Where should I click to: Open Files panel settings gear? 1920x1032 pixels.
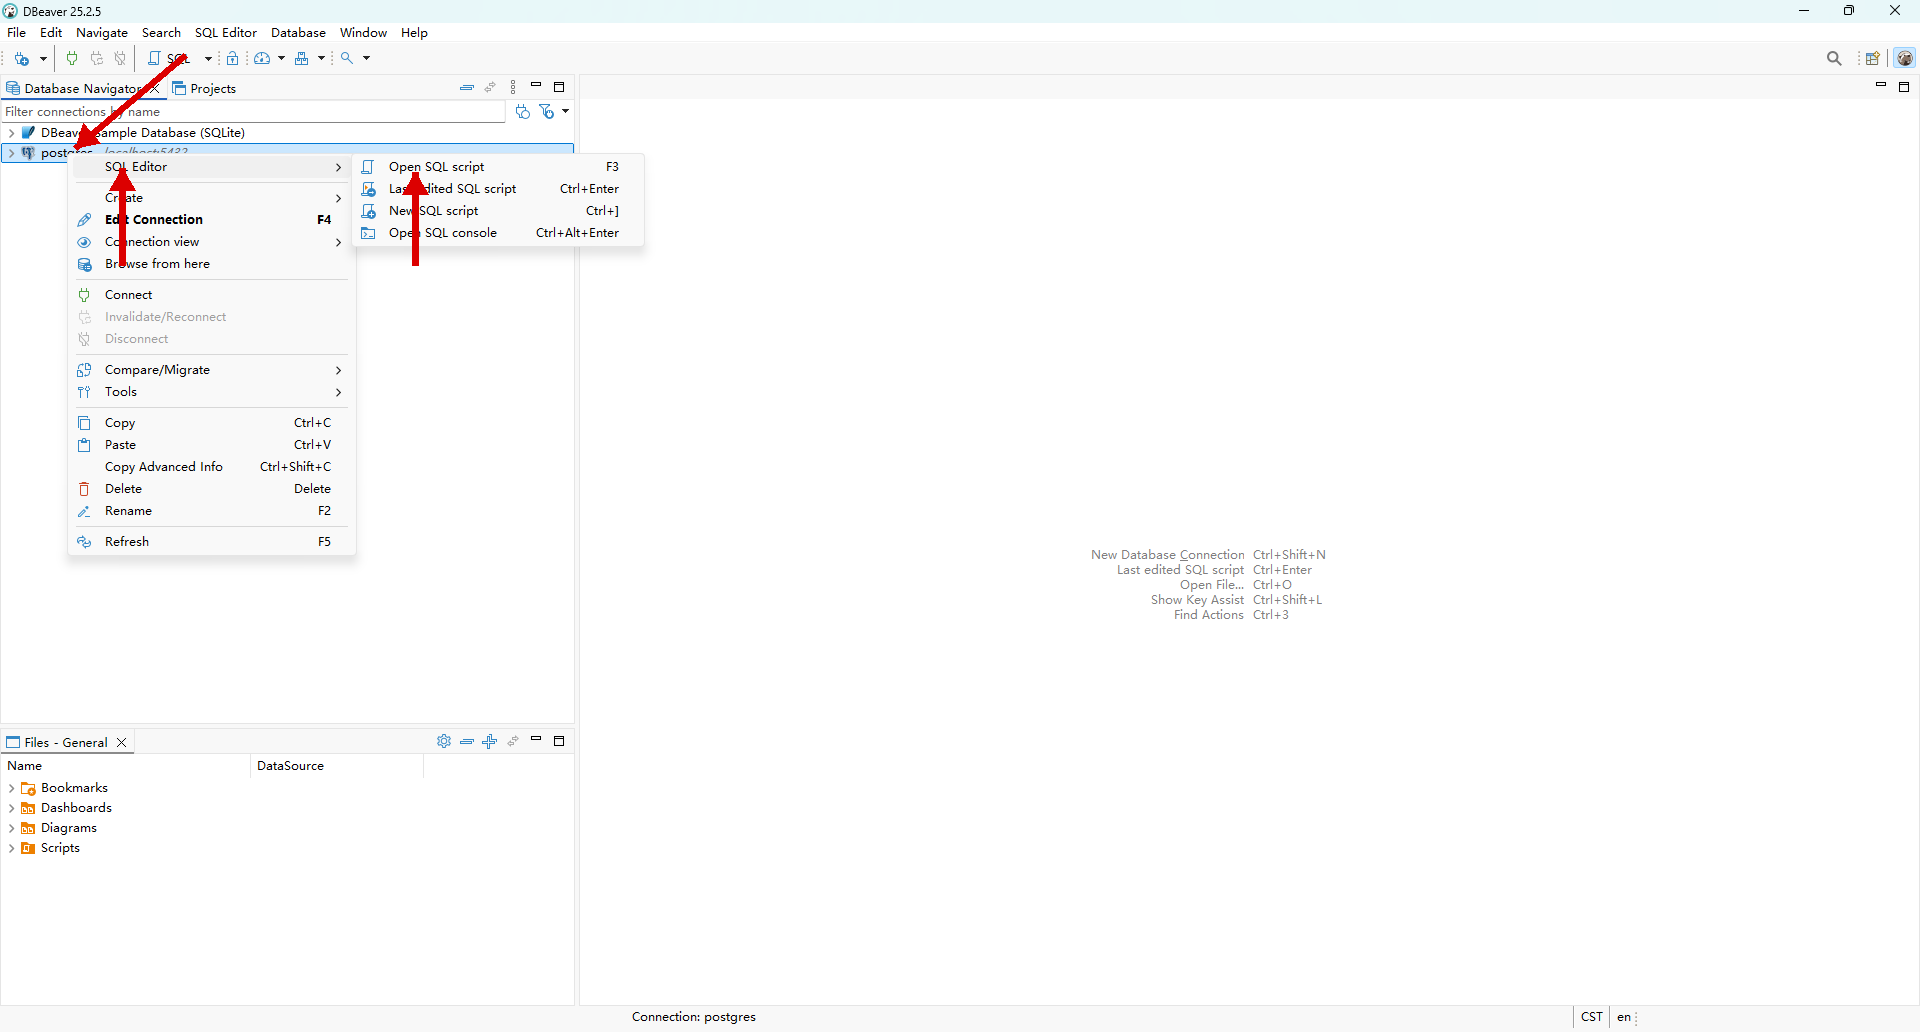pyautogui.click(x=444, y=742)
